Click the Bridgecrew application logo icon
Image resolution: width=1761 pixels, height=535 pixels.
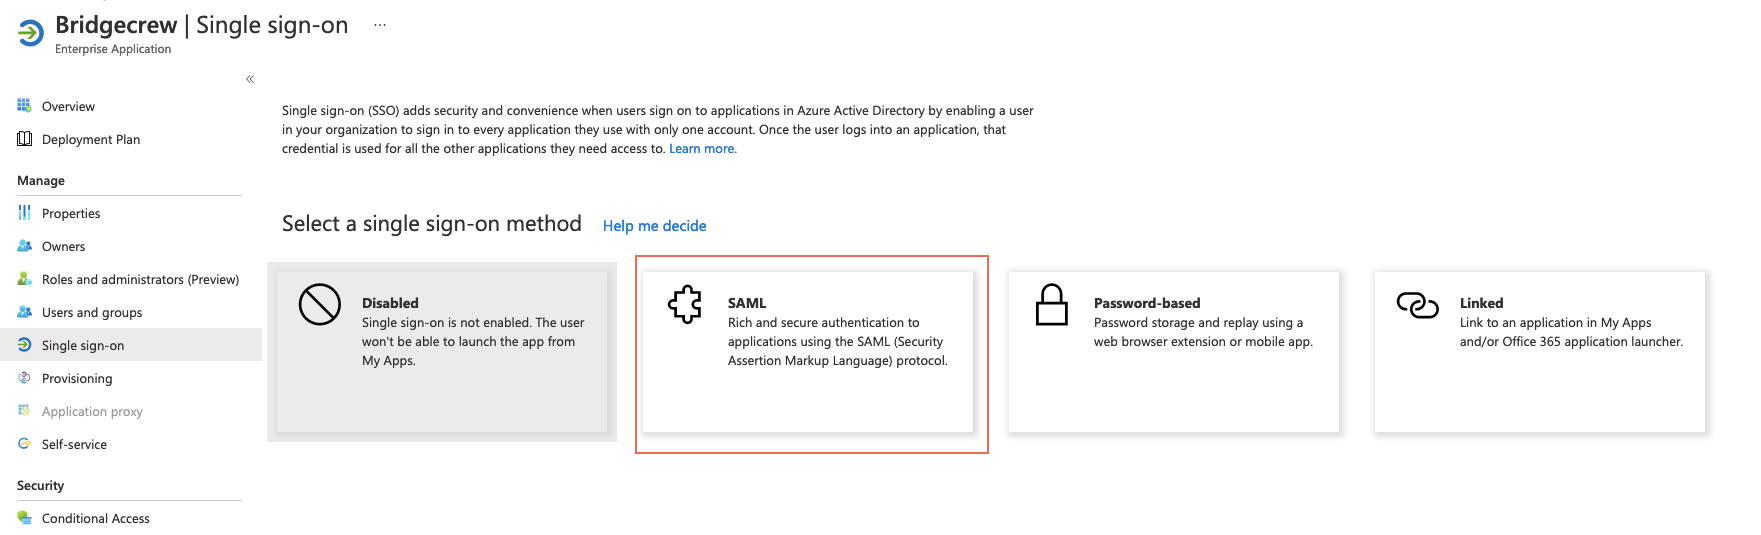pyautogui.click(x=31, y=34)
